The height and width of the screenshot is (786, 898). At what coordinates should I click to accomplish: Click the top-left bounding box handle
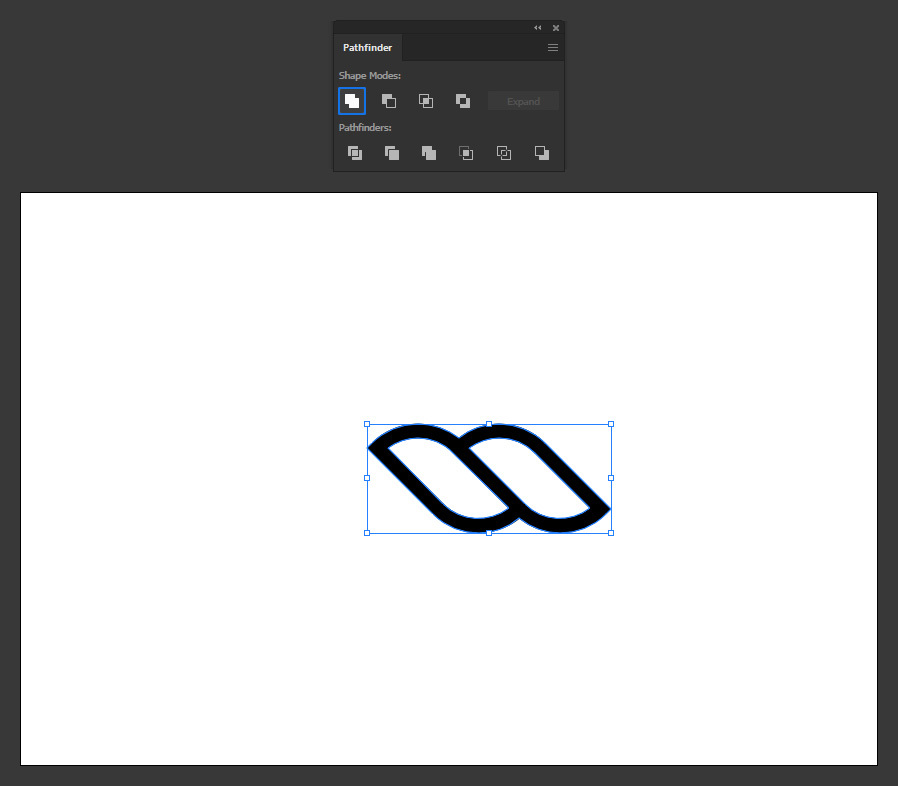pyautogui.click(x=367, y=424)
